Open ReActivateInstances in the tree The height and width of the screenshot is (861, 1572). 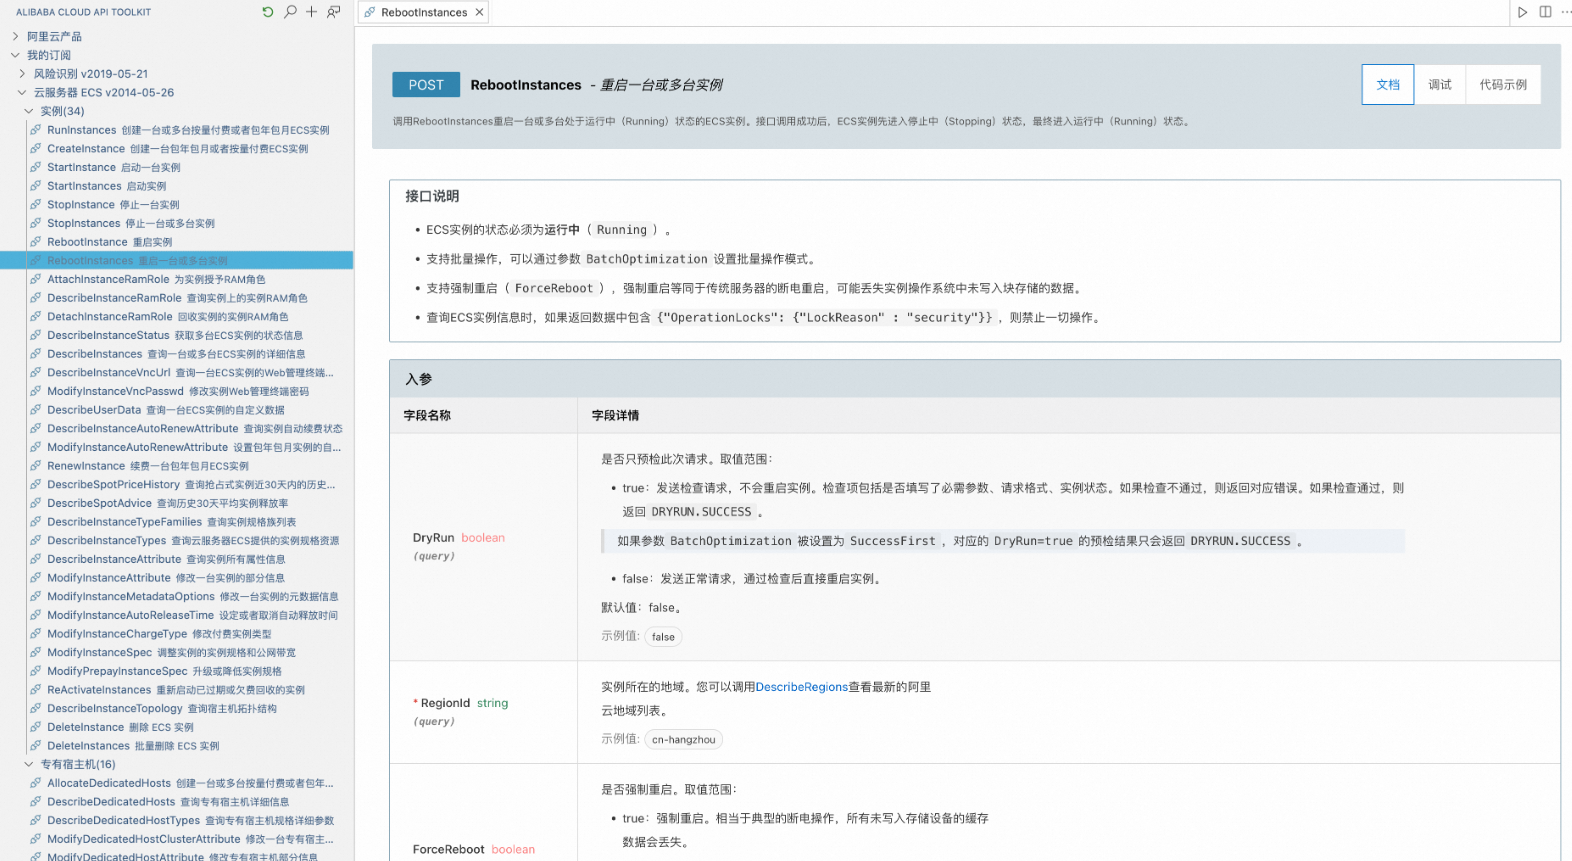pos(177,690)
